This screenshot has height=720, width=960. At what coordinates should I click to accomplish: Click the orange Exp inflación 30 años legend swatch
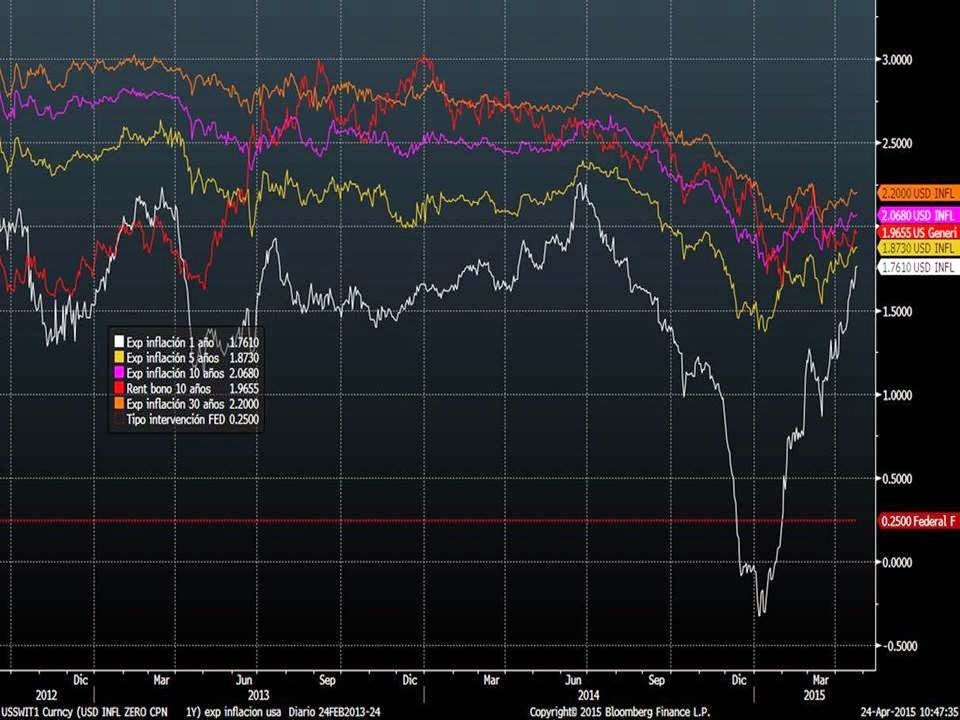tap(119, 403)
